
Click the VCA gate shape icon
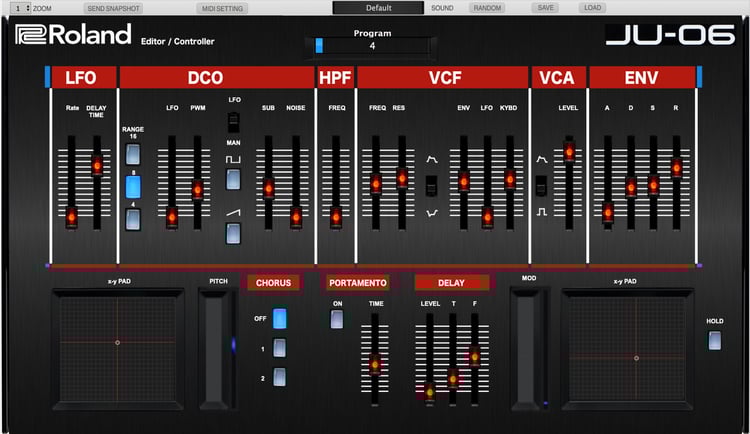(541, 211)
